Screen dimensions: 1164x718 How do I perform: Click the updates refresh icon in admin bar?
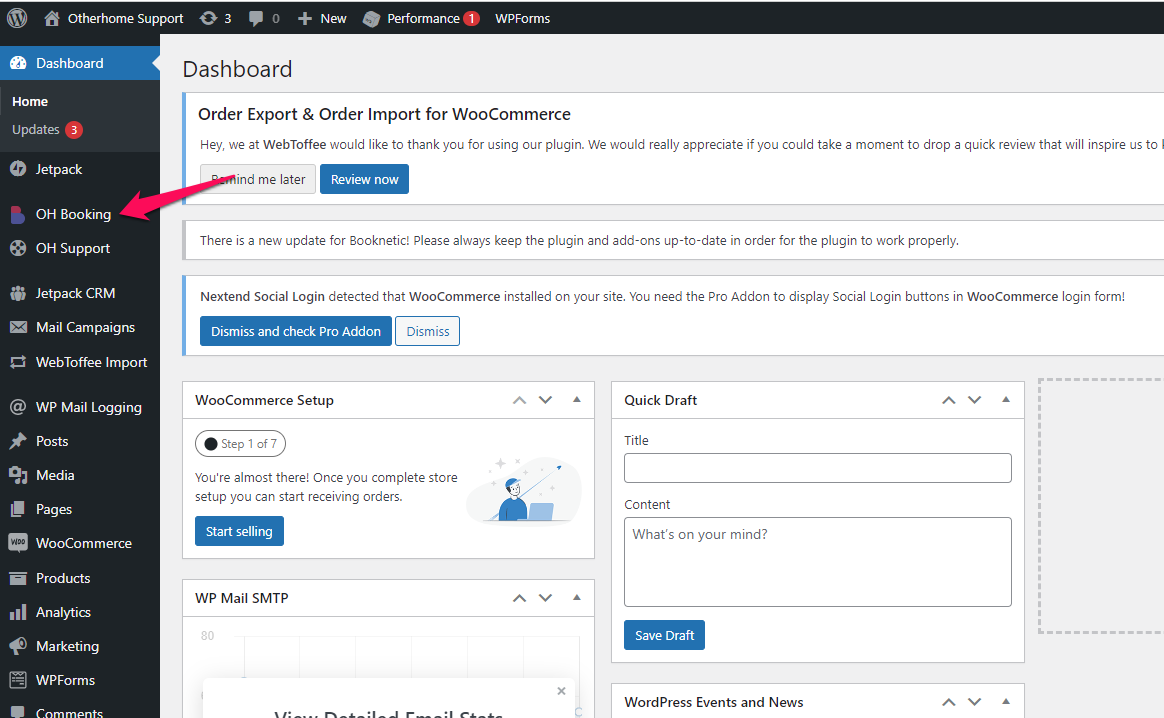point(208,18)
